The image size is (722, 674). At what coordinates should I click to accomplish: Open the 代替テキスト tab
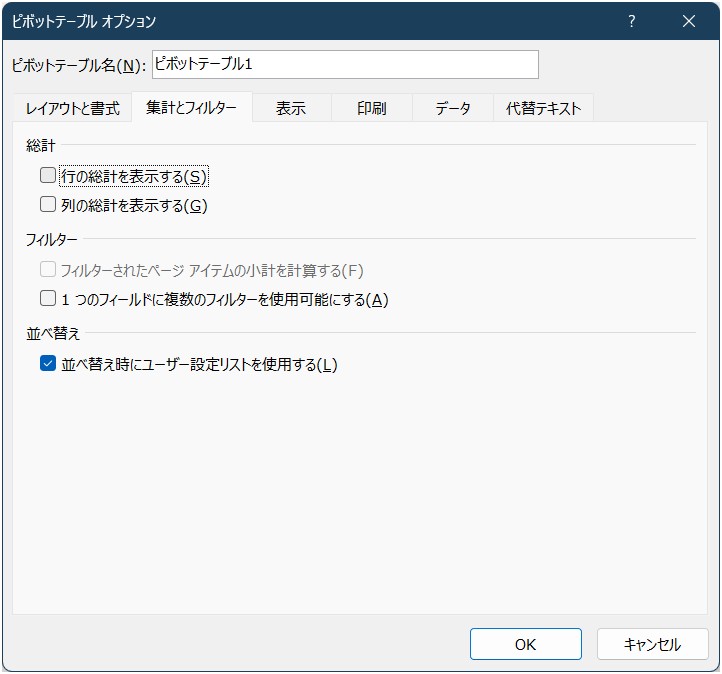(543, 109)
